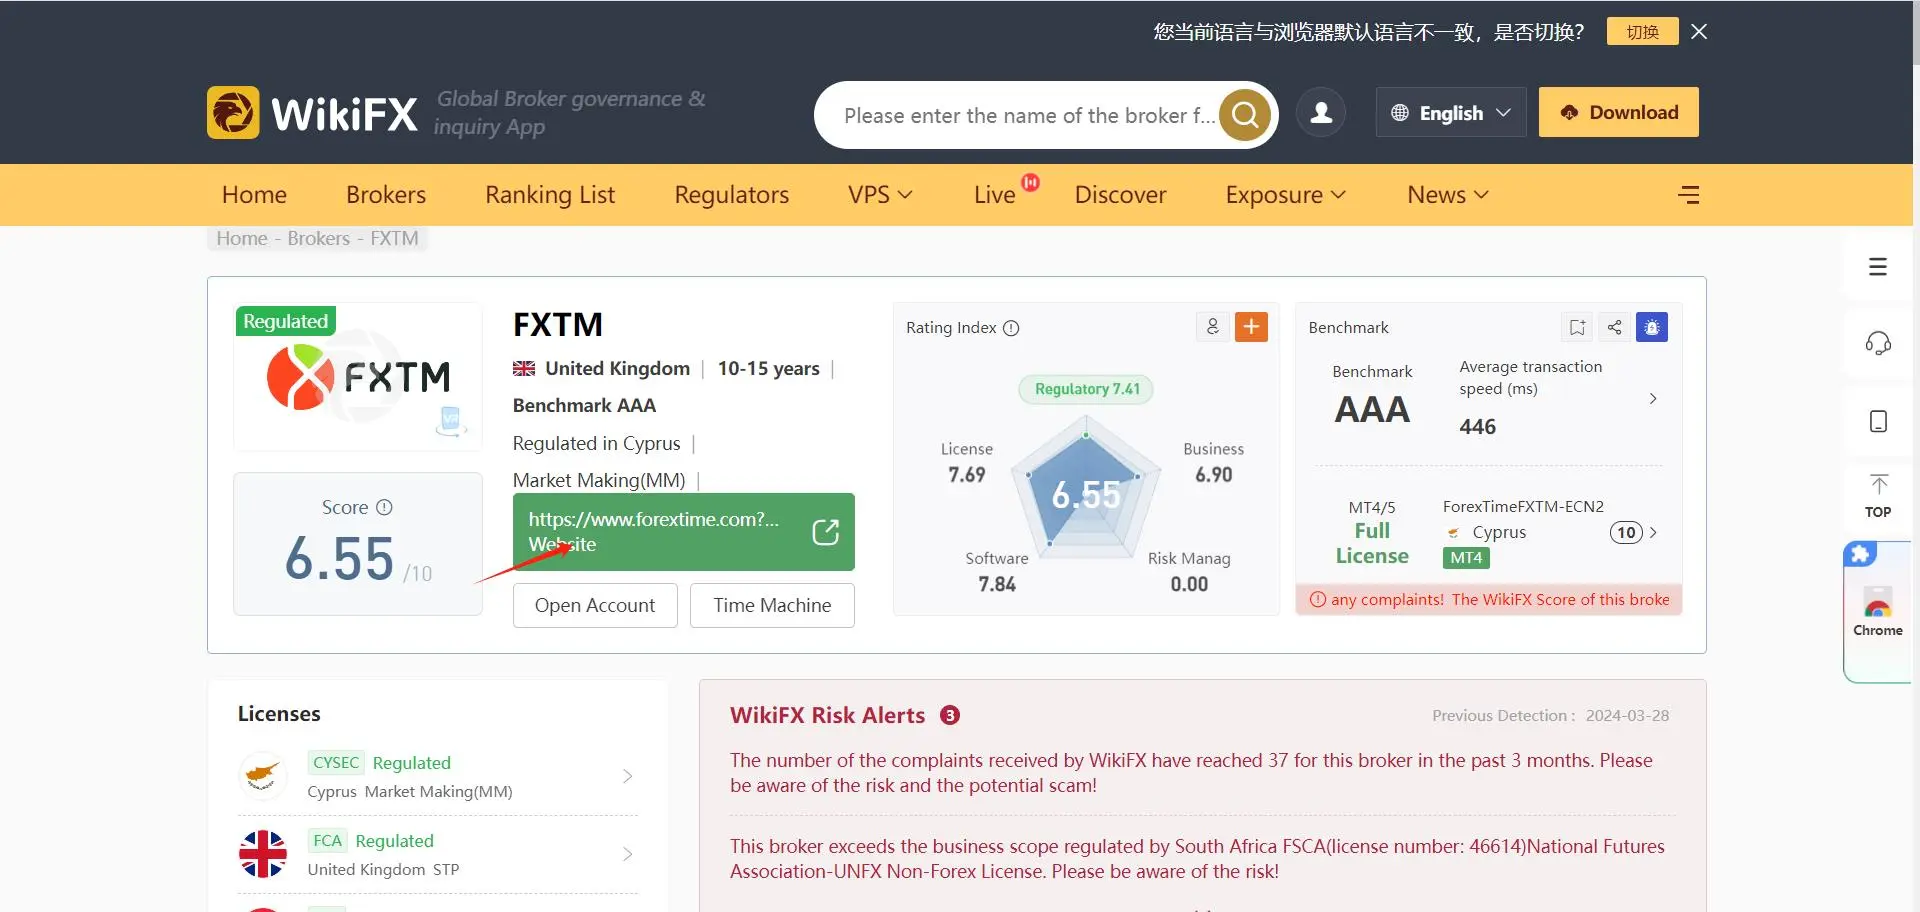Dismiss the language switch banner

coord(1699,32)
